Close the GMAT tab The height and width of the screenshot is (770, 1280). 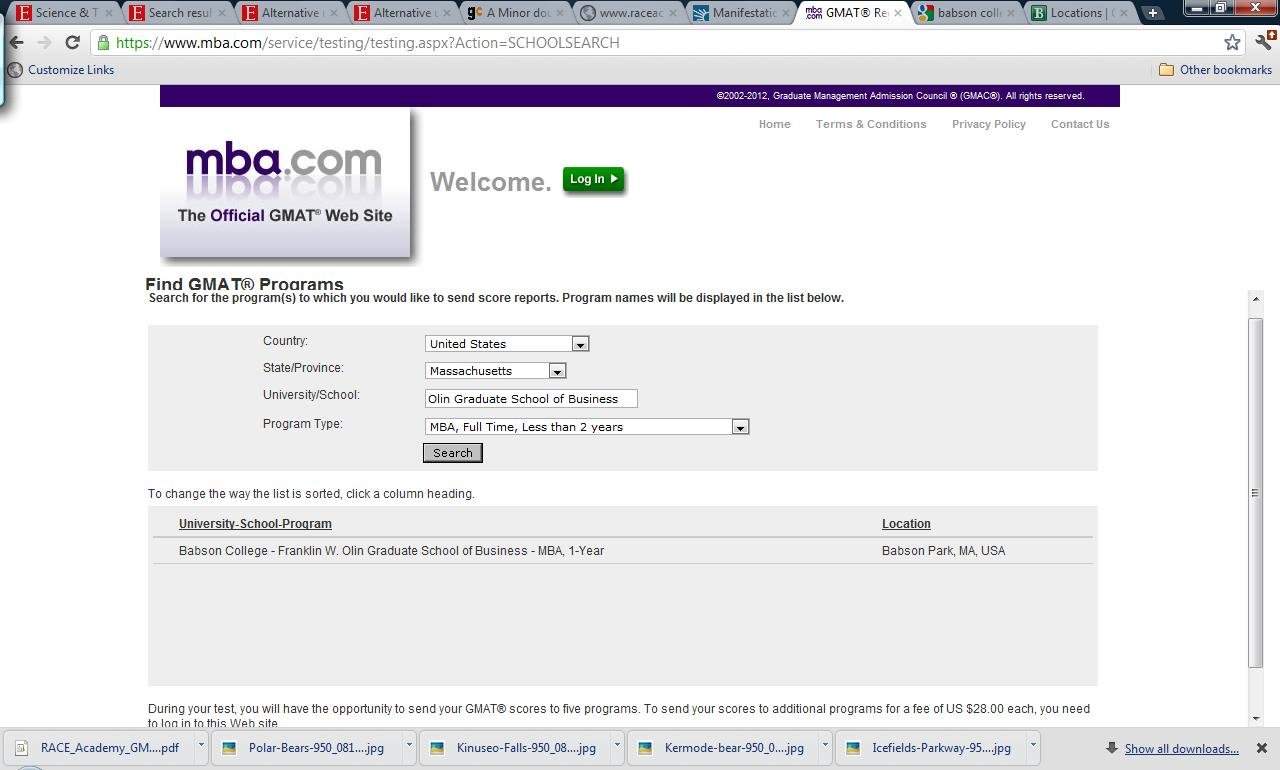[x=898, y=13]
